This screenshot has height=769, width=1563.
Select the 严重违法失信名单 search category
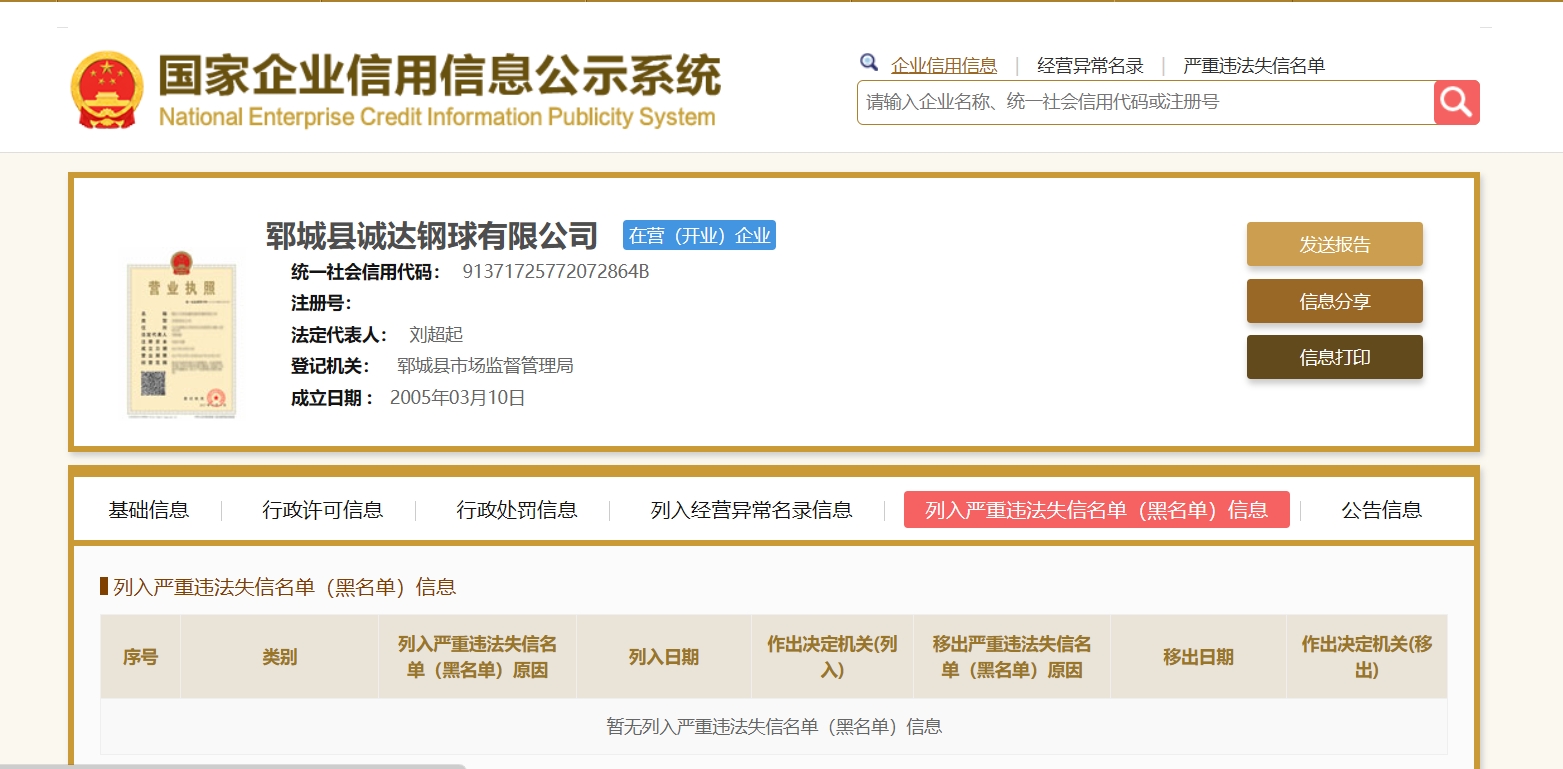coord(1253,66)
